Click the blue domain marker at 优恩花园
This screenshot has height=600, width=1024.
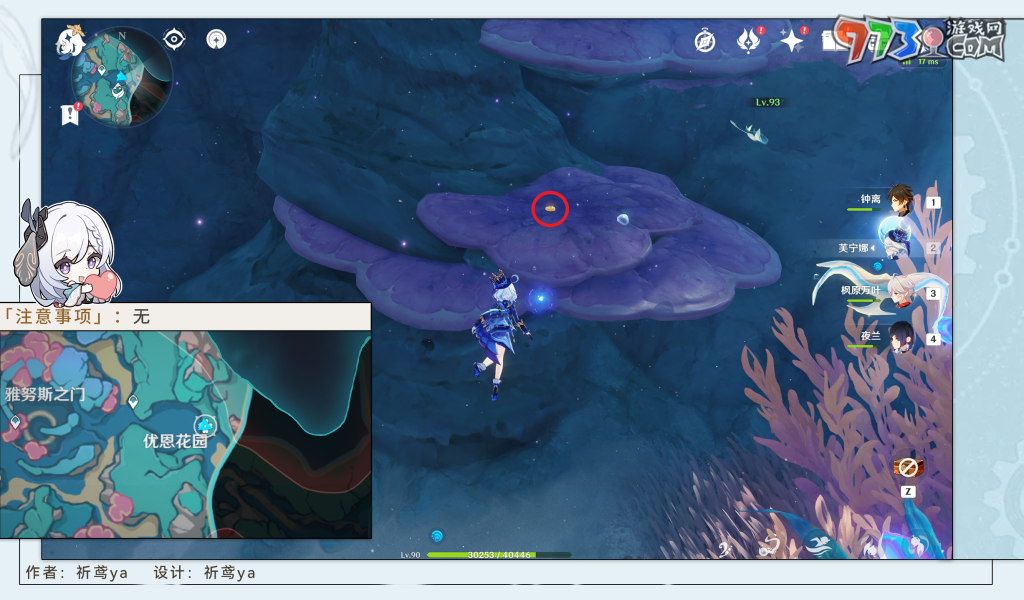[205, 424]
